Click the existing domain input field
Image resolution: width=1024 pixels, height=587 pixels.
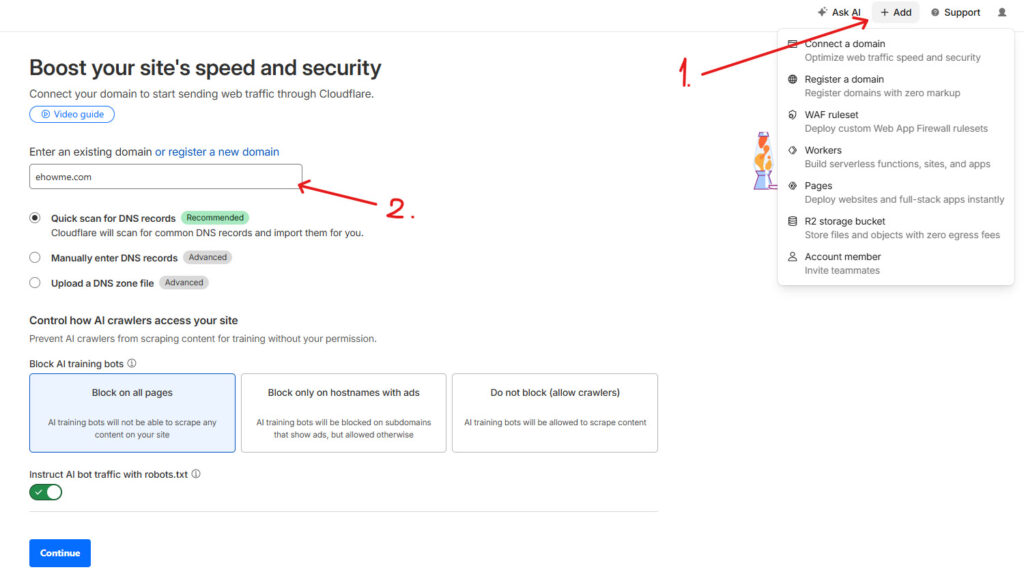[x=166, y=176]
